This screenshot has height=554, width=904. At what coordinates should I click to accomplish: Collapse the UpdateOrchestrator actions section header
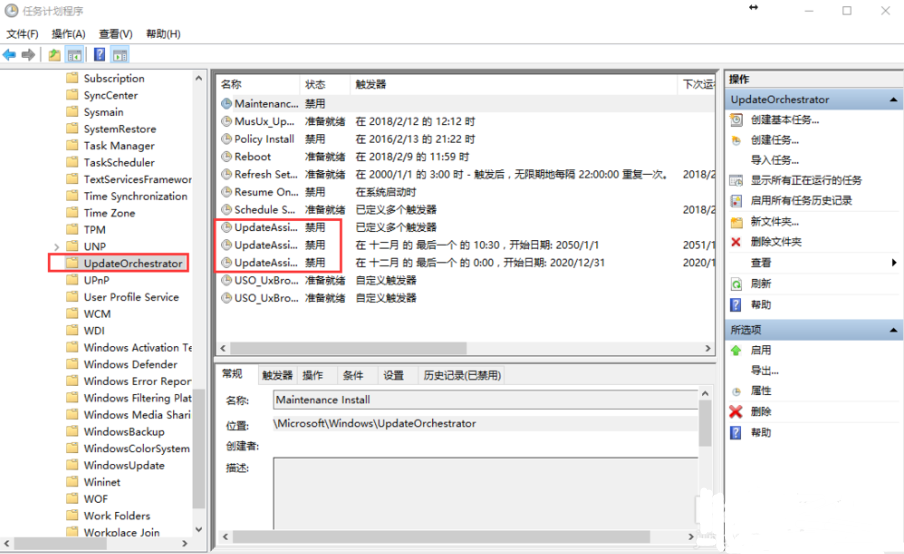[893, 100]
